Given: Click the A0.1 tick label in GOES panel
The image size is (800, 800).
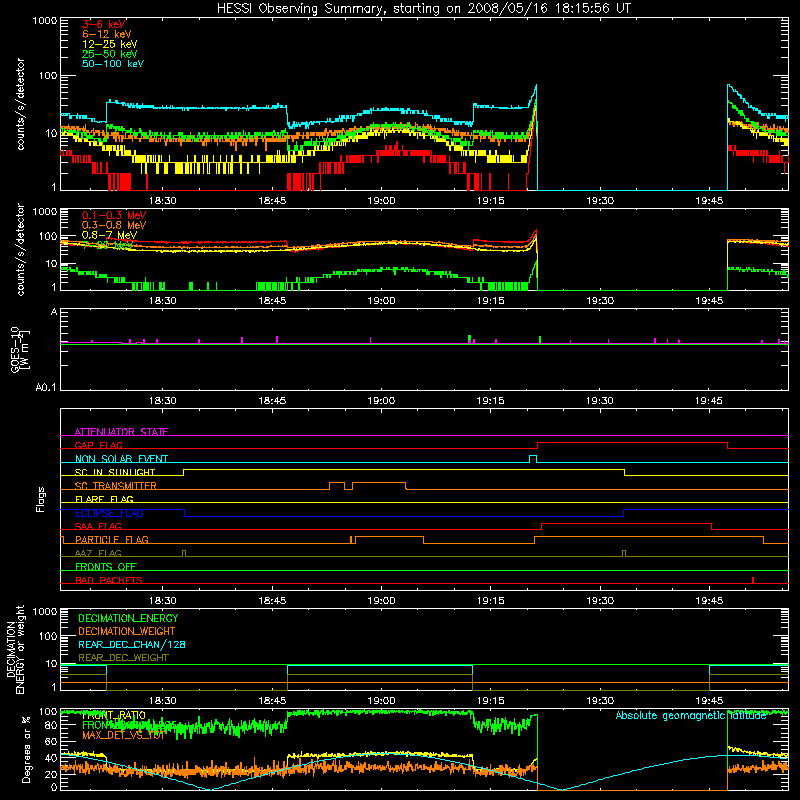Looking at the screenshot, I should 46,388.
